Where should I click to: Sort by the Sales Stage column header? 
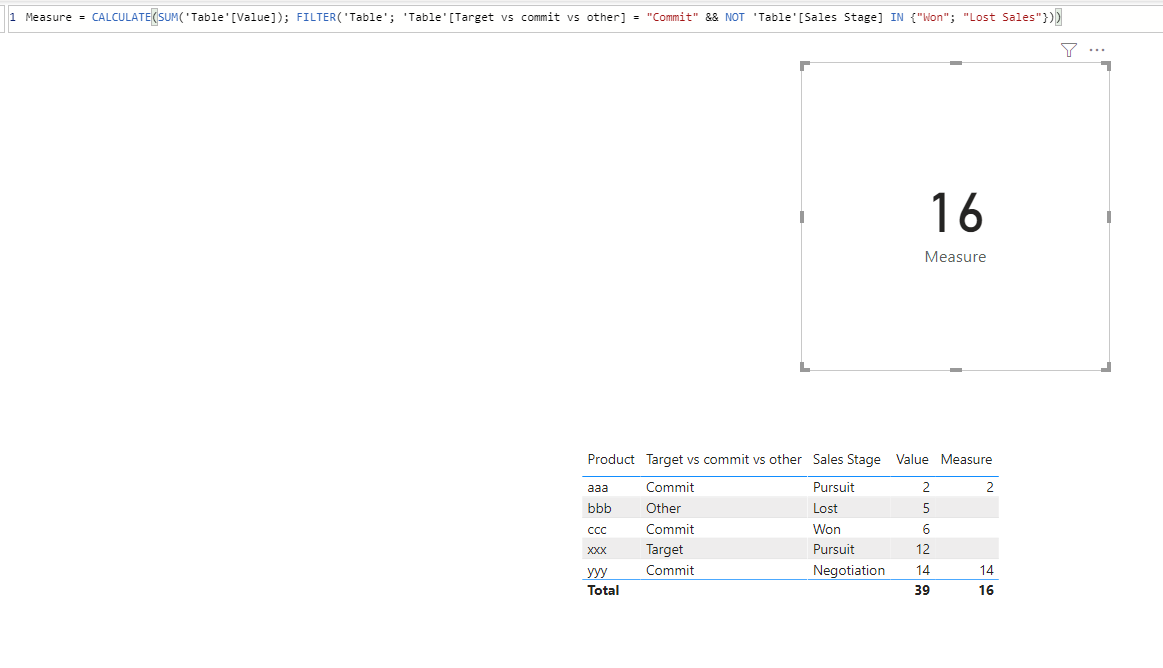tap(846, 460)
